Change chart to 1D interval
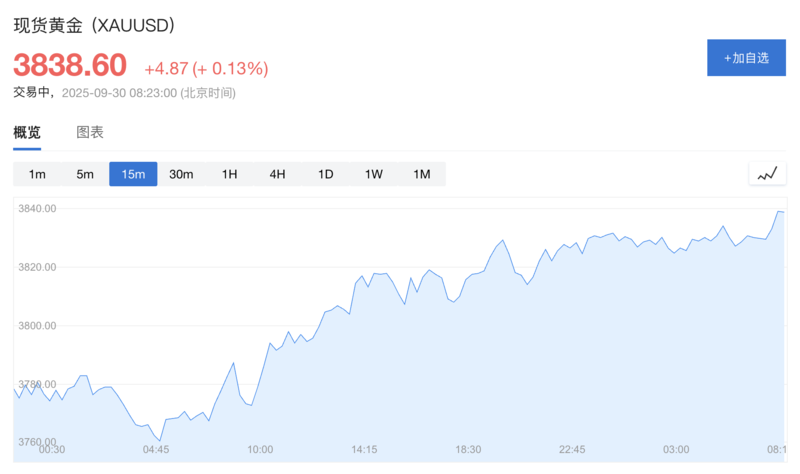800x474 pixels. click(x=325, y=174)
